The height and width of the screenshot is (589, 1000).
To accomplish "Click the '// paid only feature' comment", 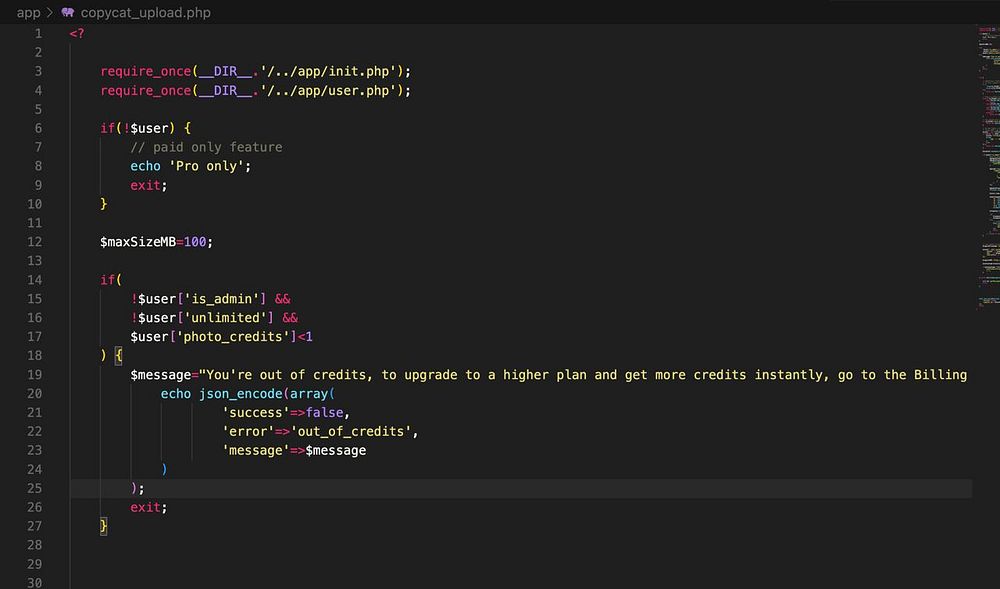I will (206, 147).
